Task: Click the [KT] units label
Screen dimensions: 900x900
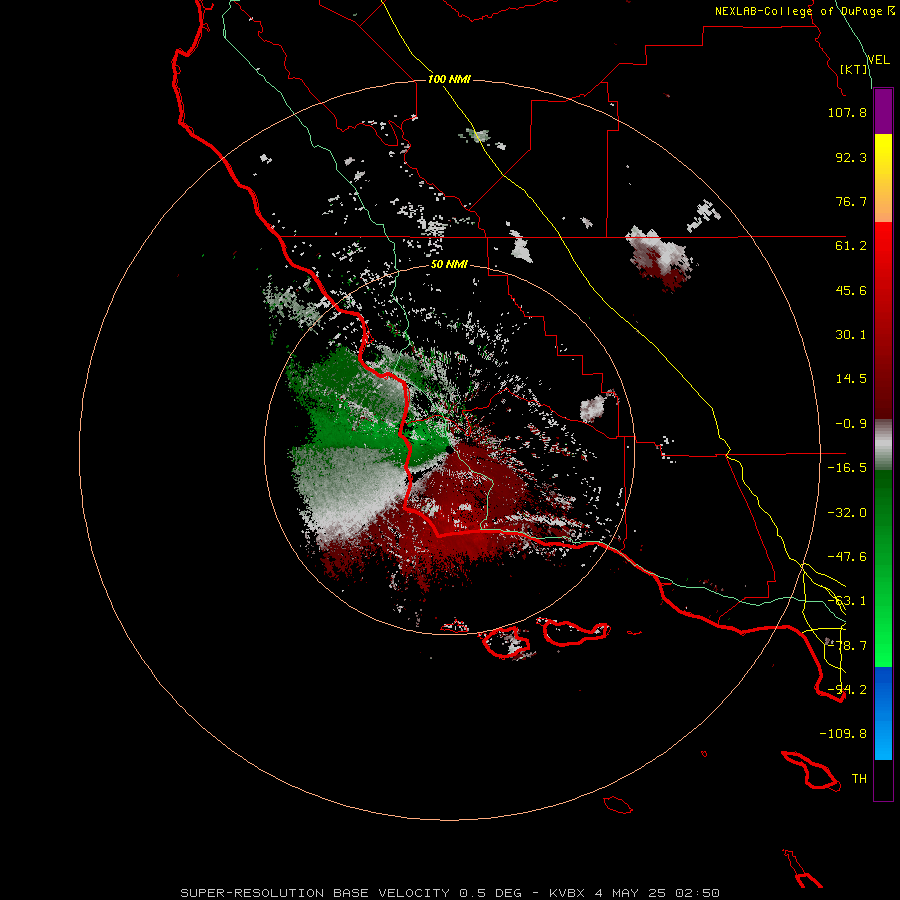Action: (854, 69)
